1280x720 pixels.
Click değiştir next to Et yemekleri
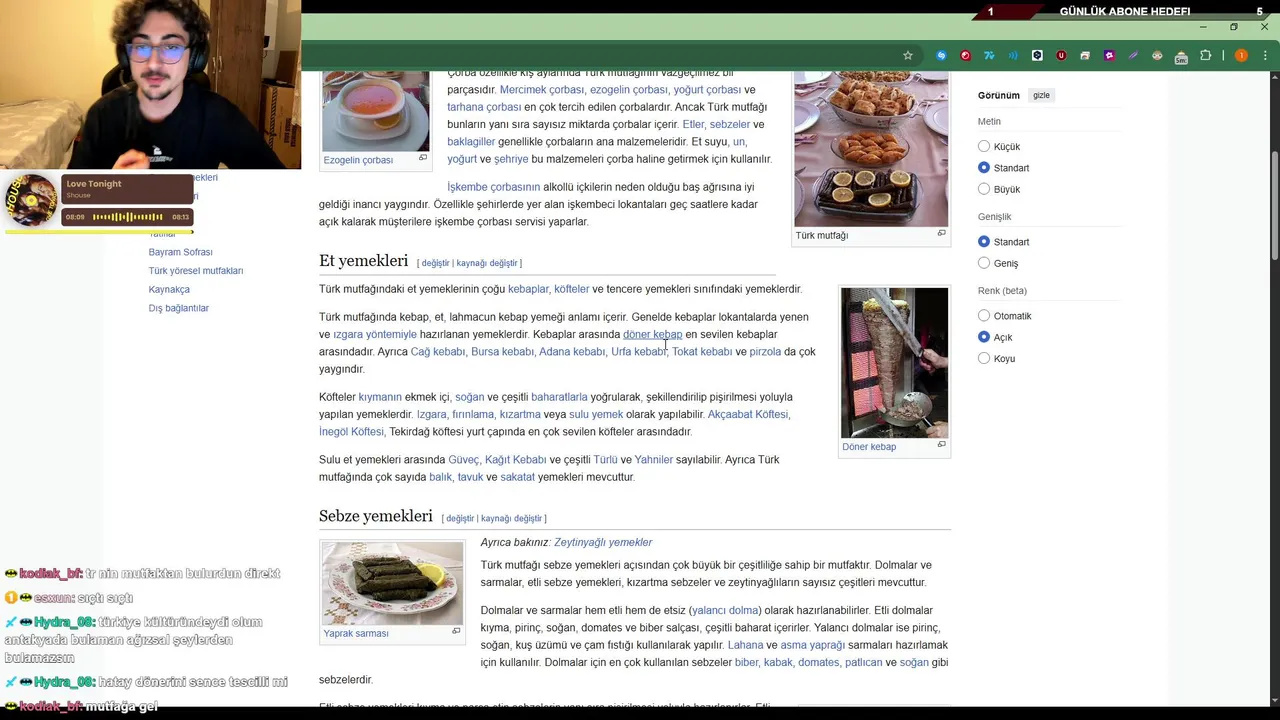click(x=436, y=263)
